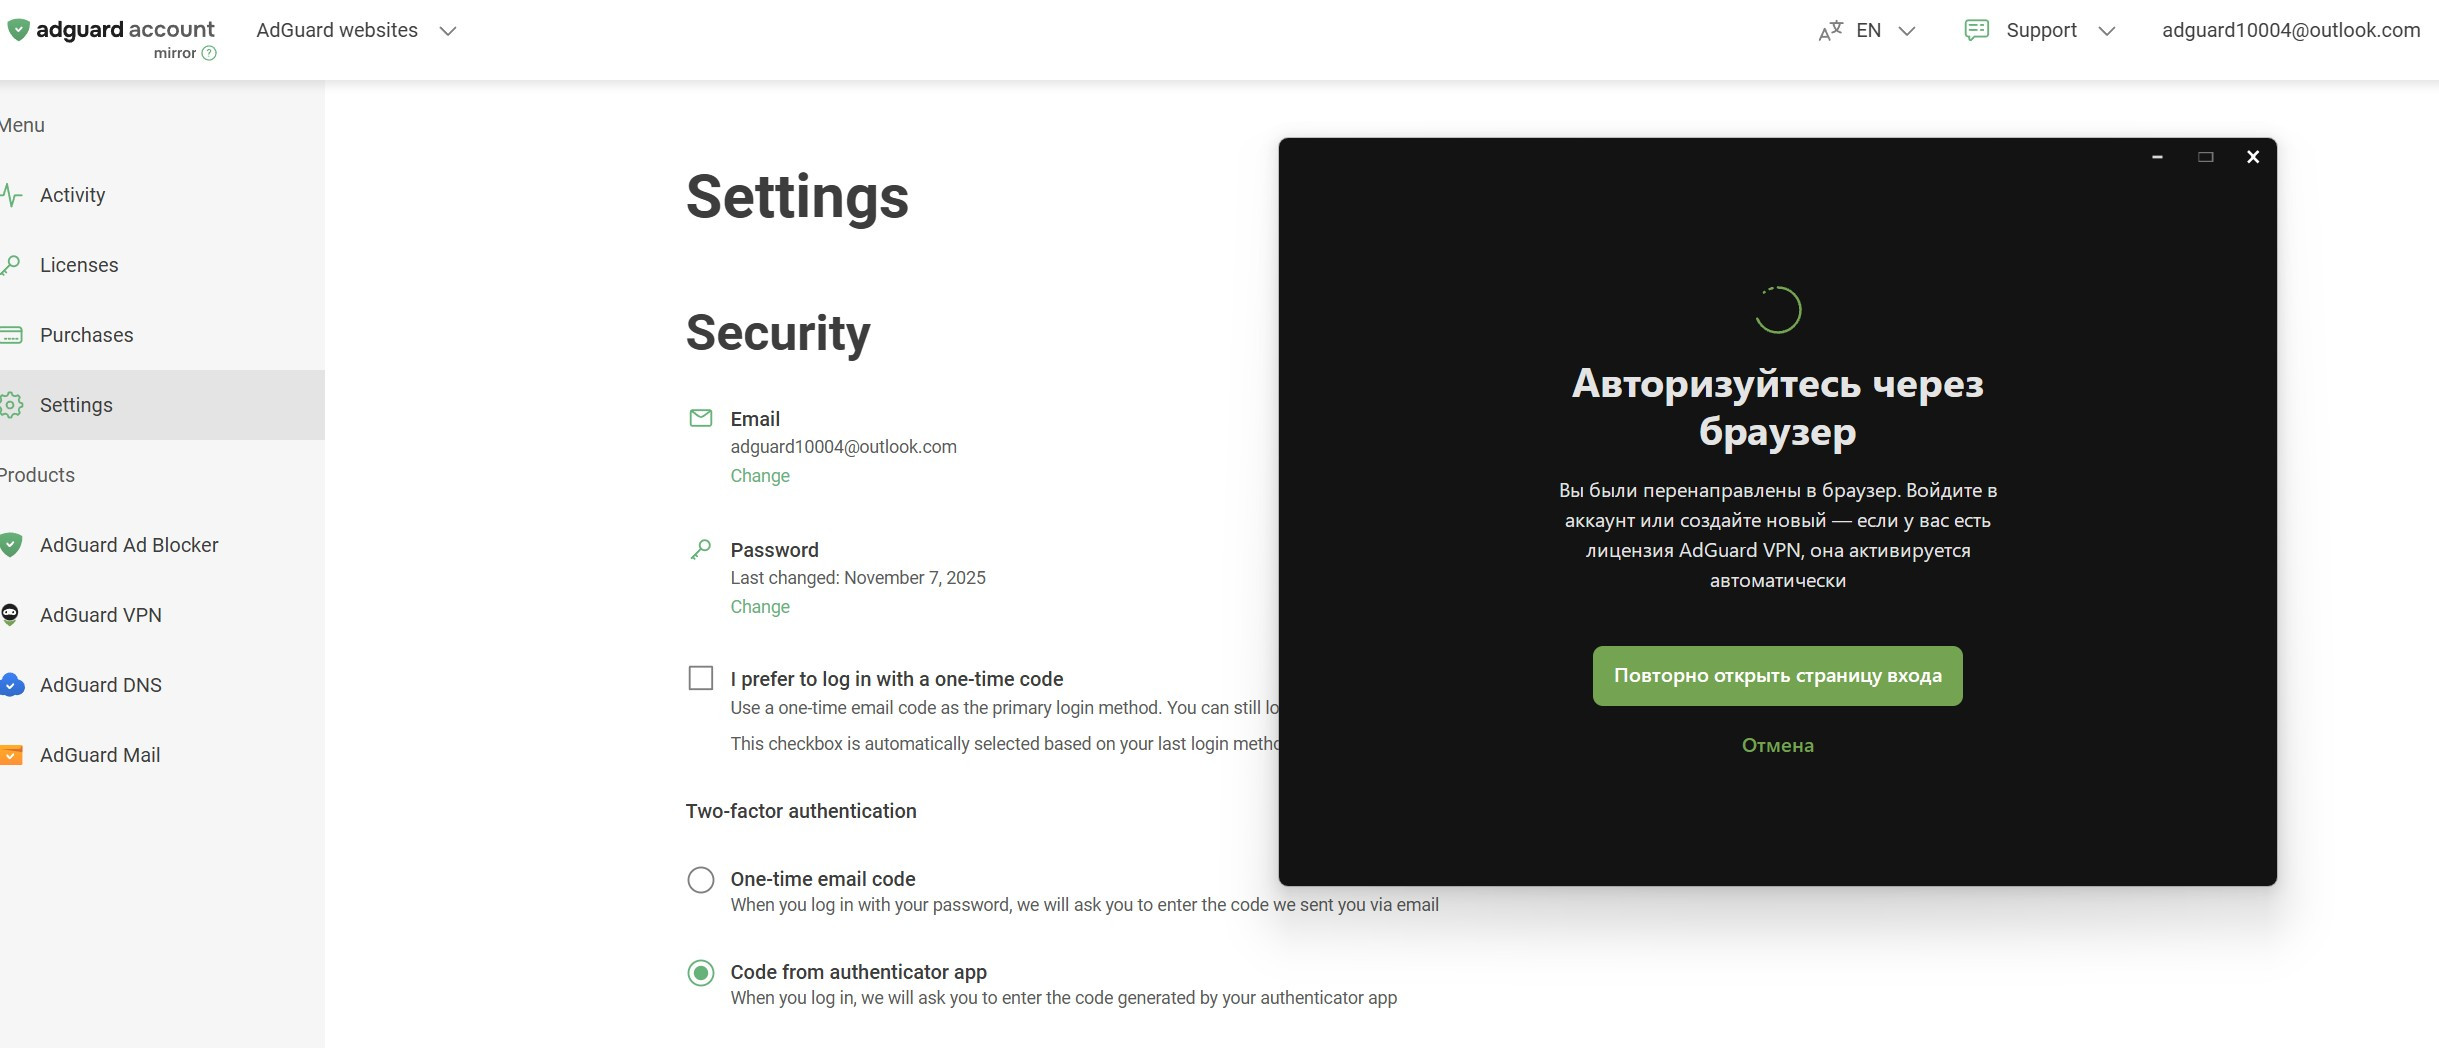Click the 'Products' sidebar section label
The height and width of the screenshot is (1048, 2439).
point(37,475)
